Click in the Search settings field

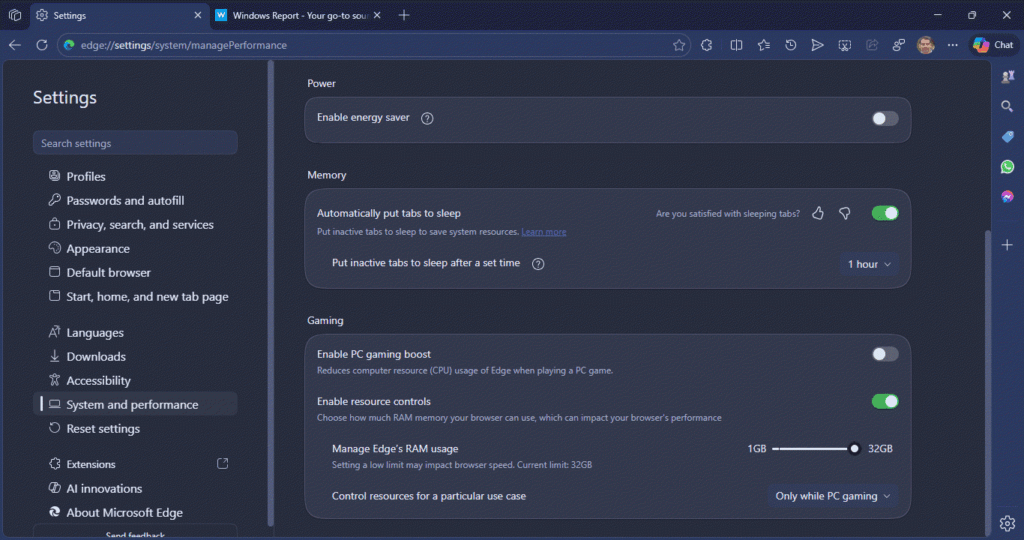point(135,143)
